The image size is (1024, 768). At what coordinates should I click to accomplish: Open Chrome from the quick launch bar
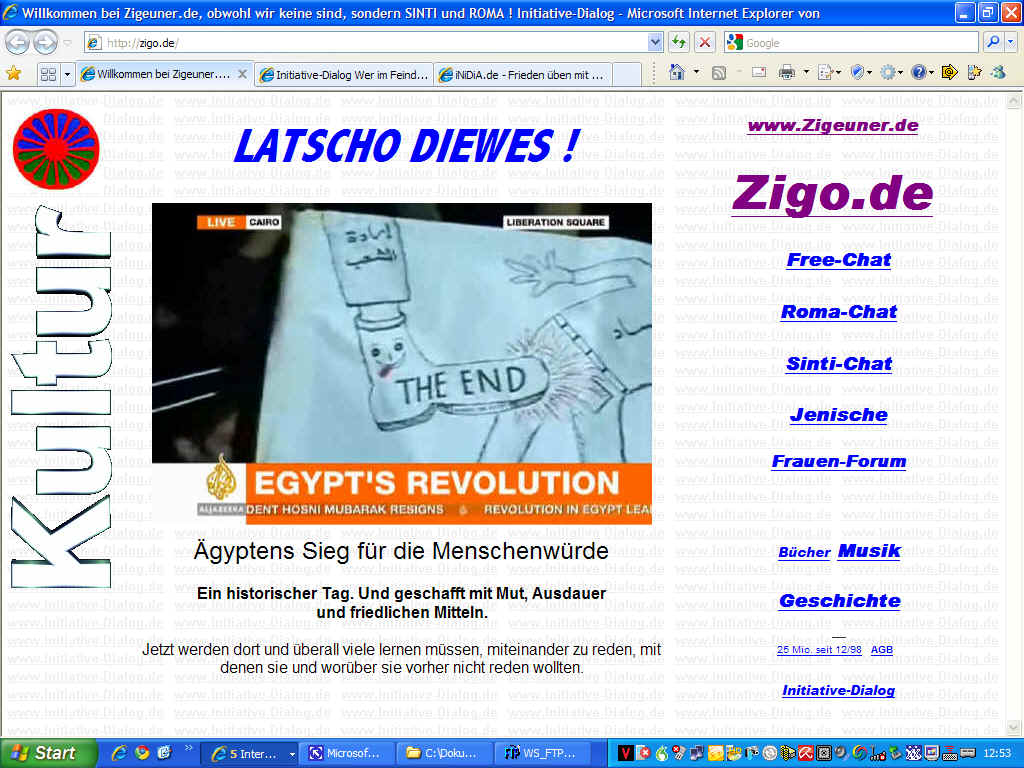click(x=142, y=753)
